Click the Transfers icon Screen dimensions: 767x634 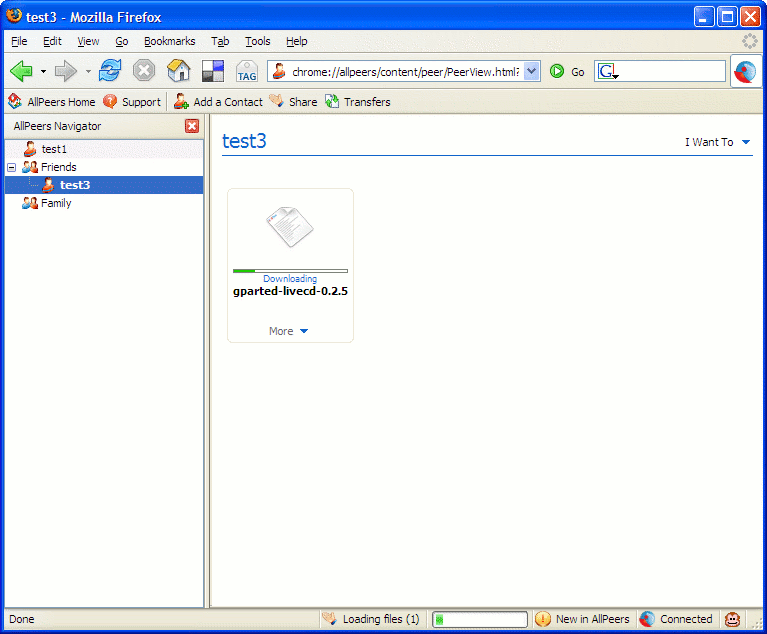332,101
